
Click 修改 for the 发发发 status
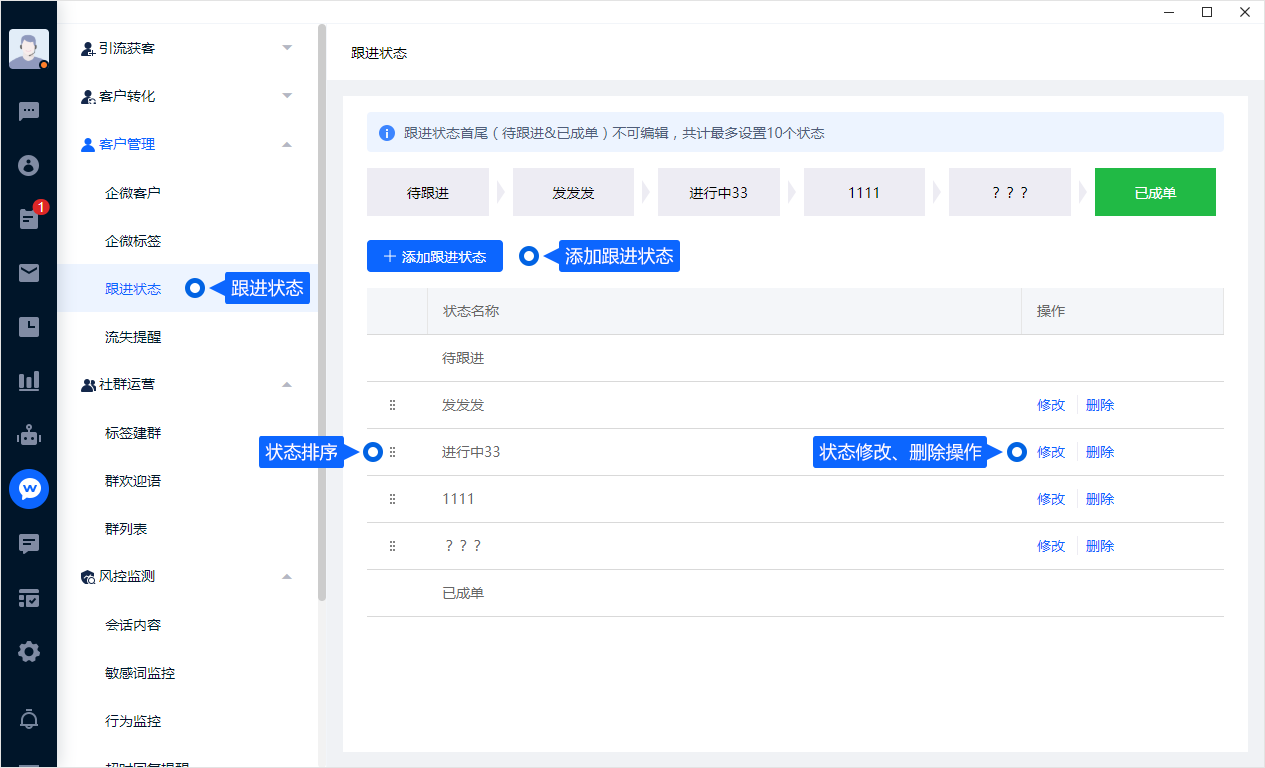pos(1050,405)
